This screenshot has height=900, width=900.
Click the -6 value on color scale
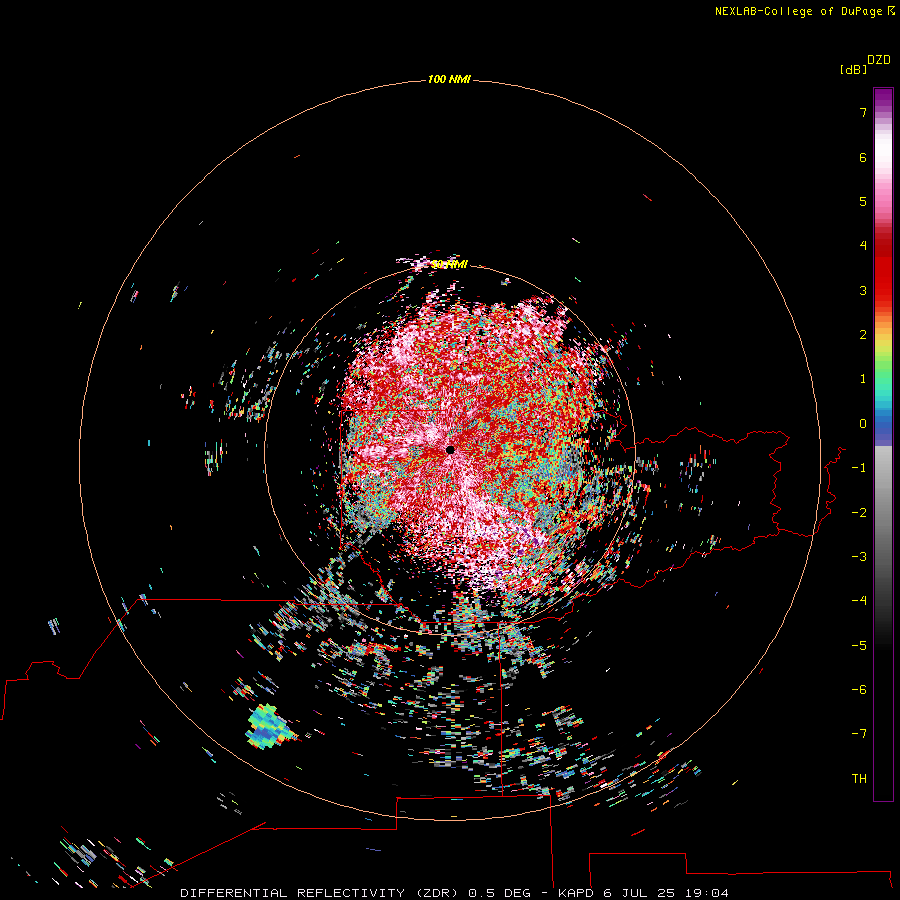coord(859,690)
